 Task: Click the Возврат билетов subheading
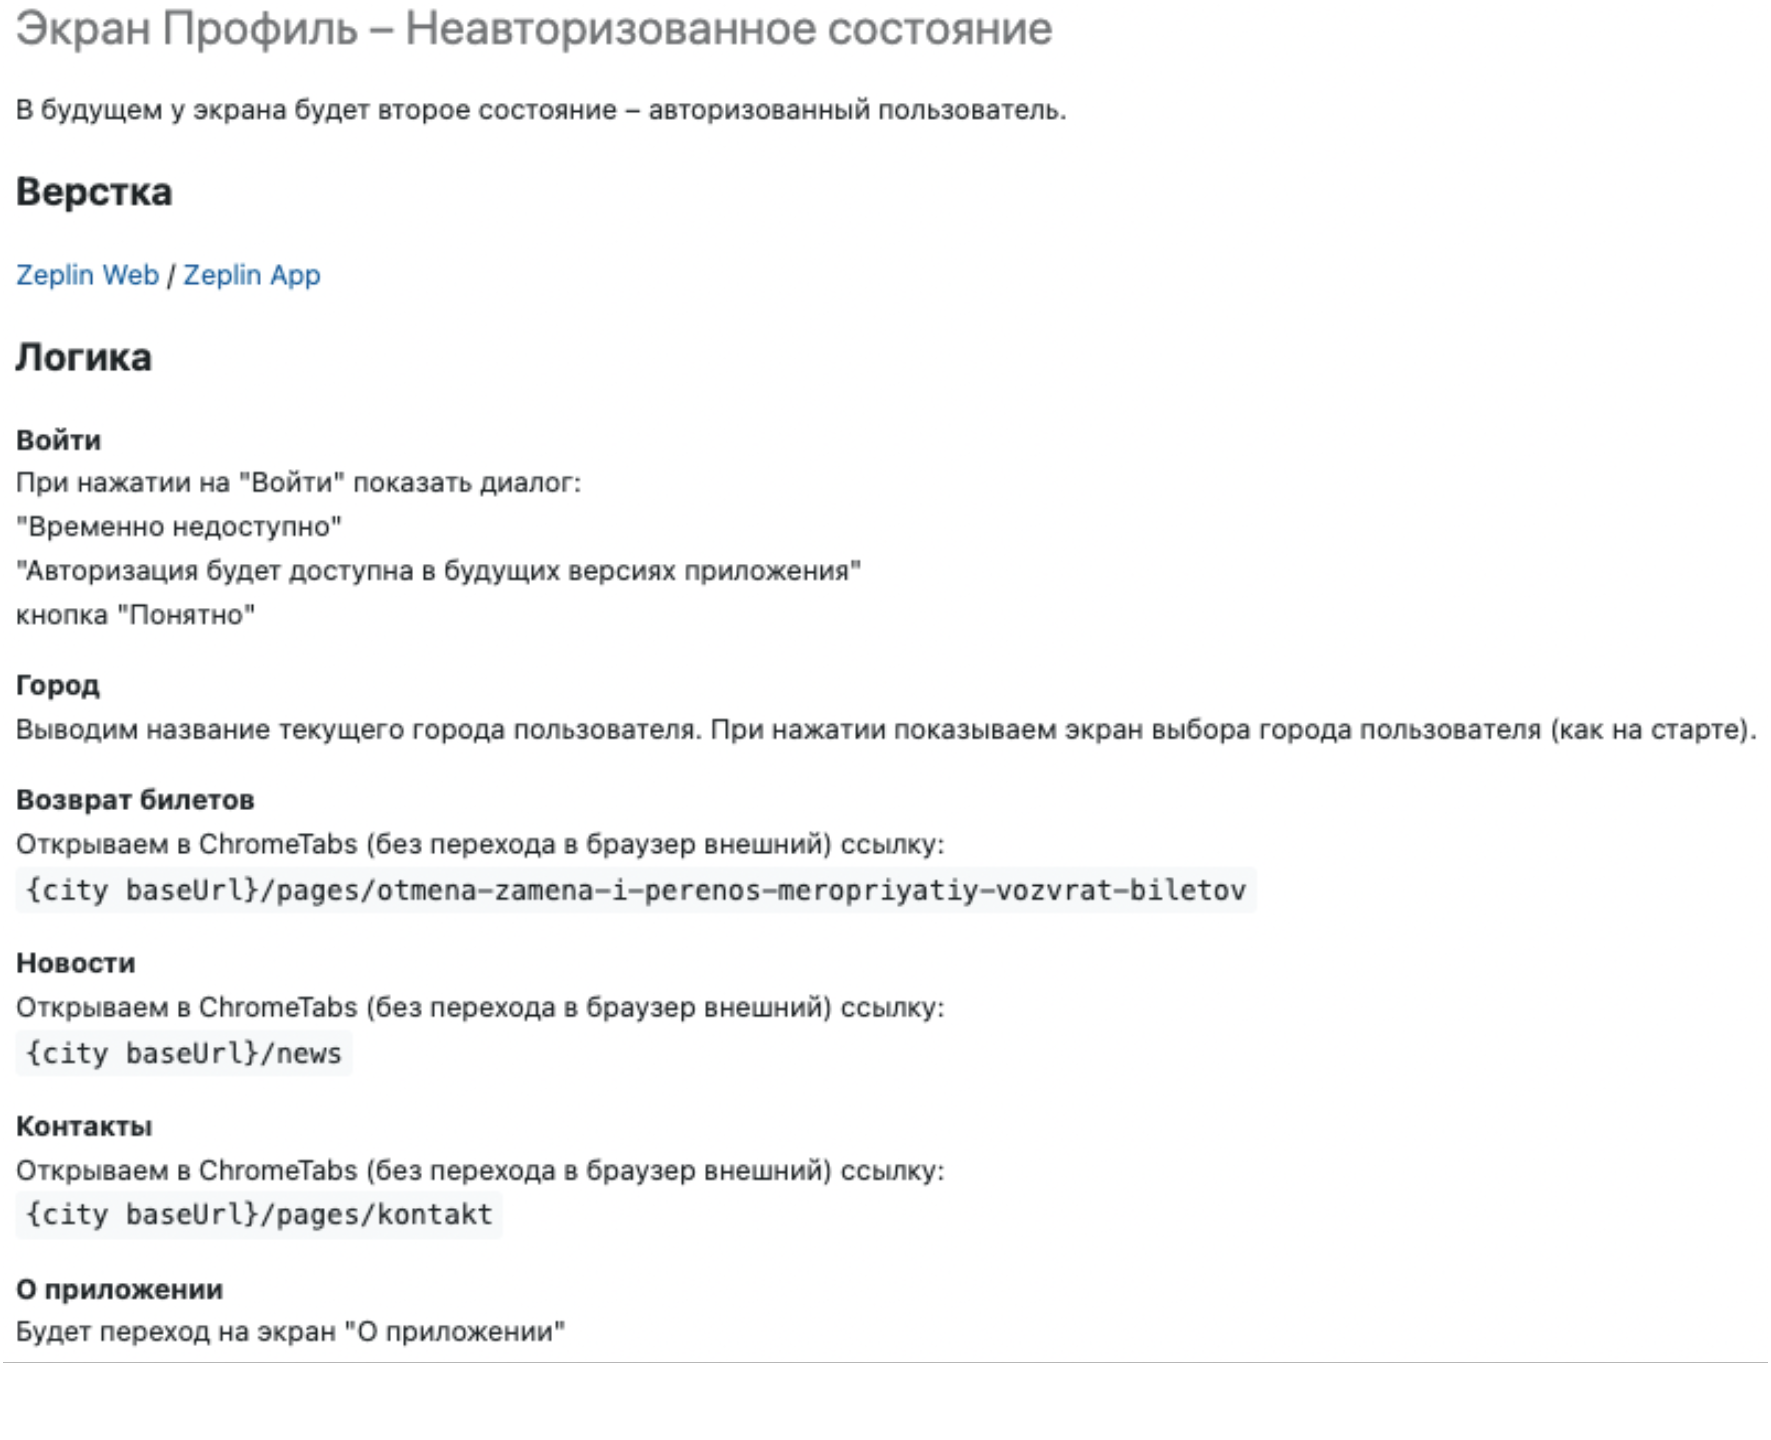click(135, 800)
